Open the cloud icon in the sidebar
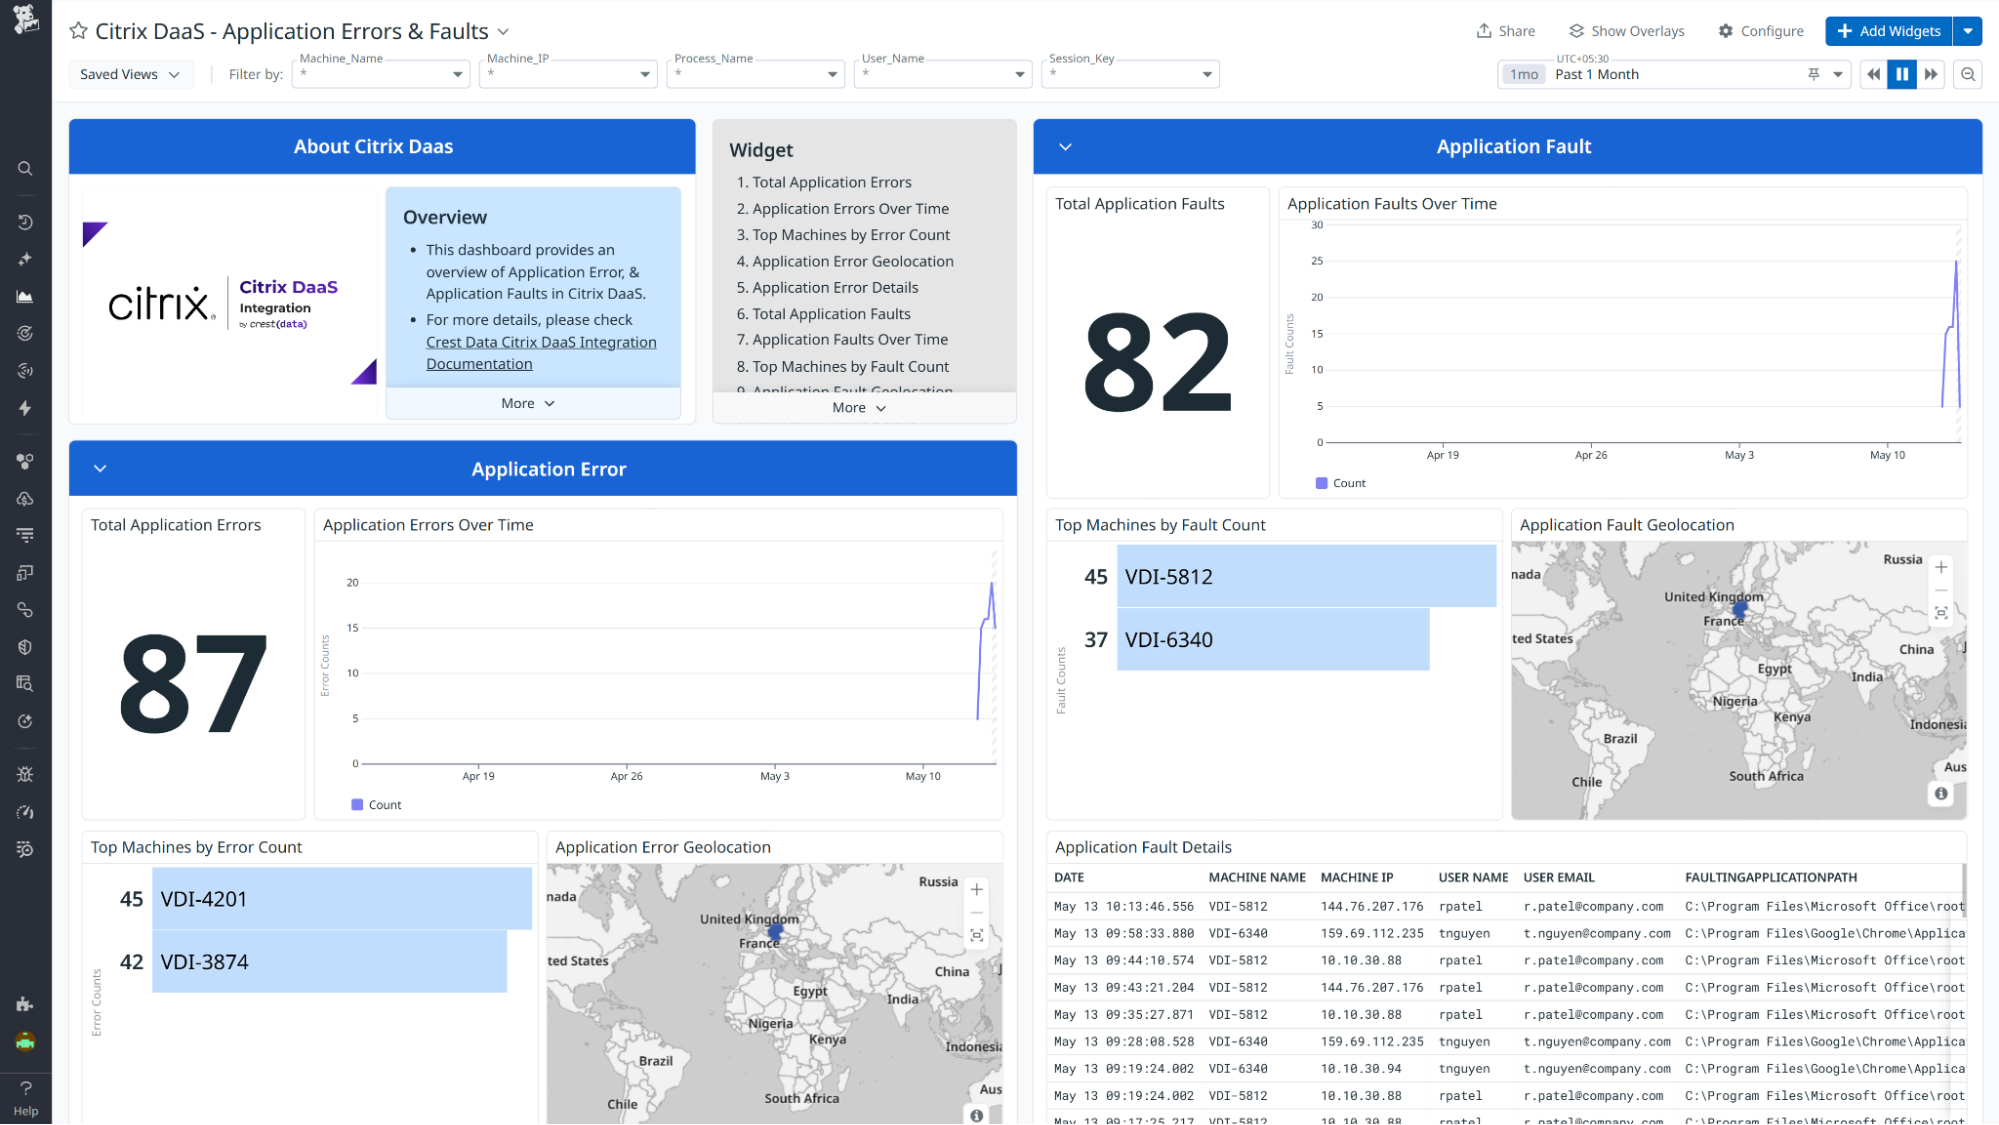Screen dimensions: 1999x1125 pos(25,498)
